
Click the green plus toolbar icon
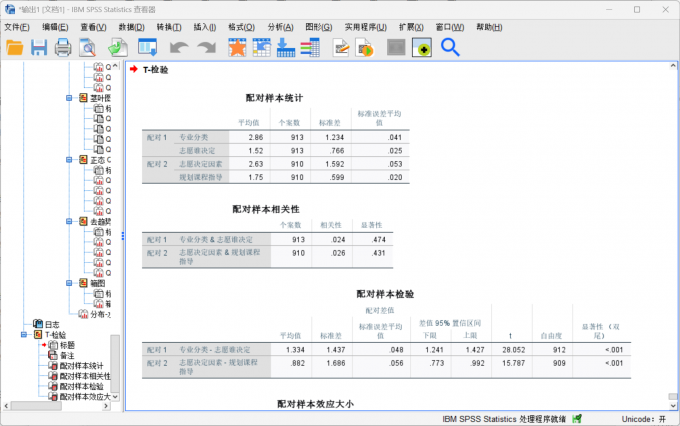coord(422,47)
